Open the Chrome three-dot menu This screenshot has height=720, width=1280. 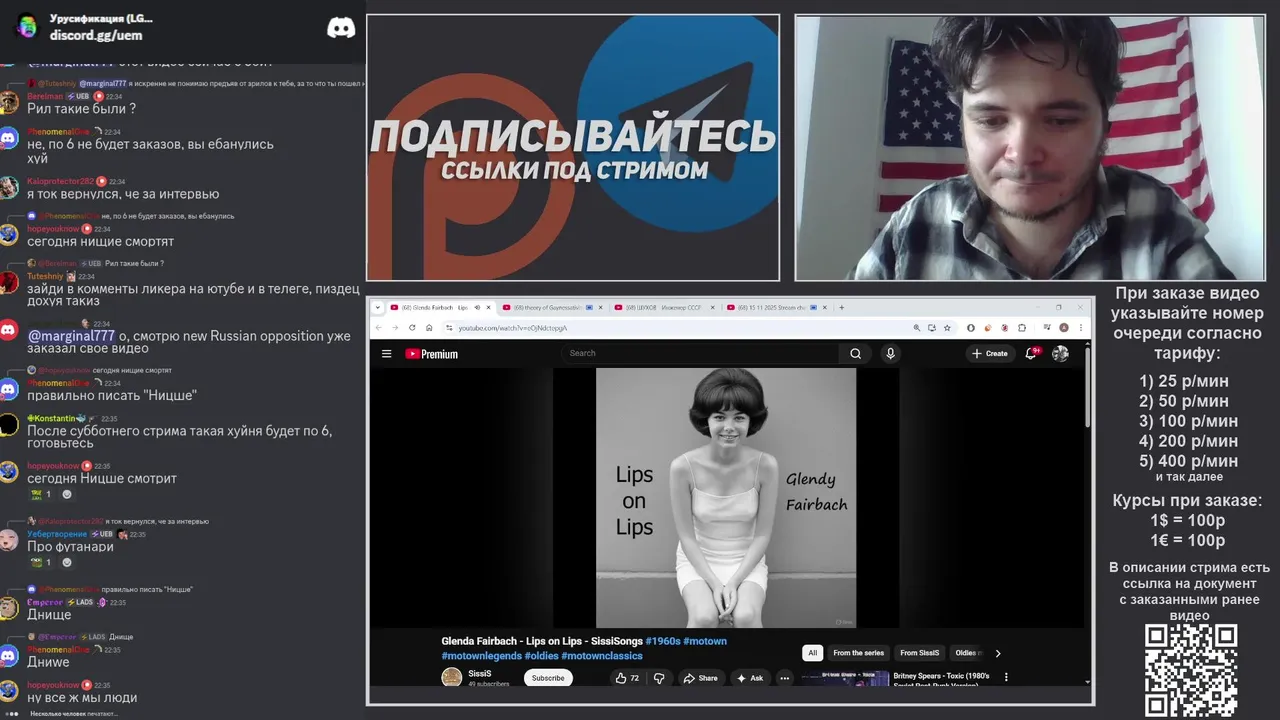(x=1082, y=327)
